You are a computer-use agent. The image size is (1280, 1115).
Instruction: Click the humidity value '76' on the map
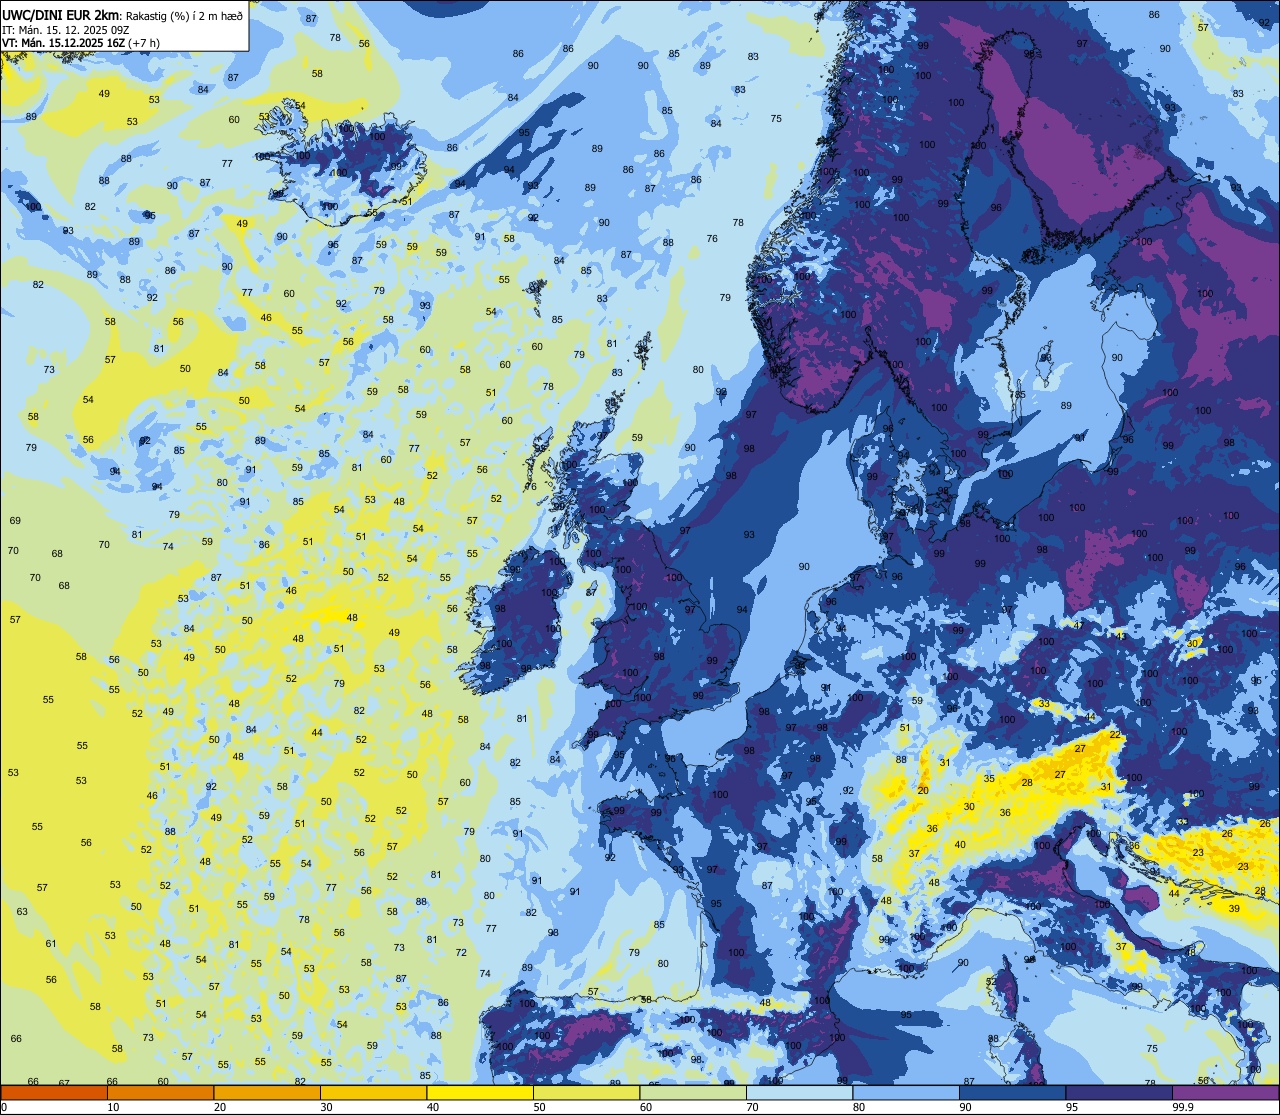click(x=712, y=238)
